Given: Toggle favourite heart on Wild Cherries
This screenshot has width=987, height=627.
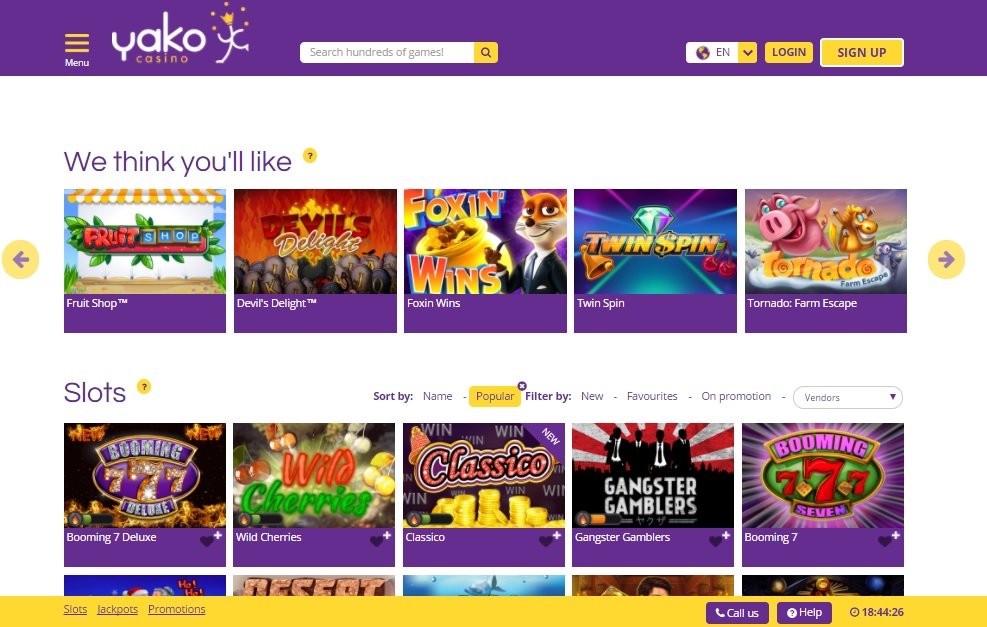Looking at the screenshot, I should pyautogui.click(x=380, y=539).
